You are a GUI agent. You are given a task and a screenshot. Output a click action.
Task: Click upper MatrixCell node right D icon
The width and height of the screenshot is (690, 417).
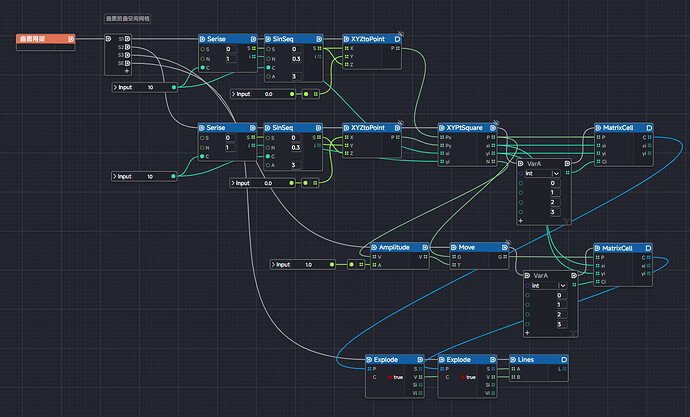click(x=649, y=128)
